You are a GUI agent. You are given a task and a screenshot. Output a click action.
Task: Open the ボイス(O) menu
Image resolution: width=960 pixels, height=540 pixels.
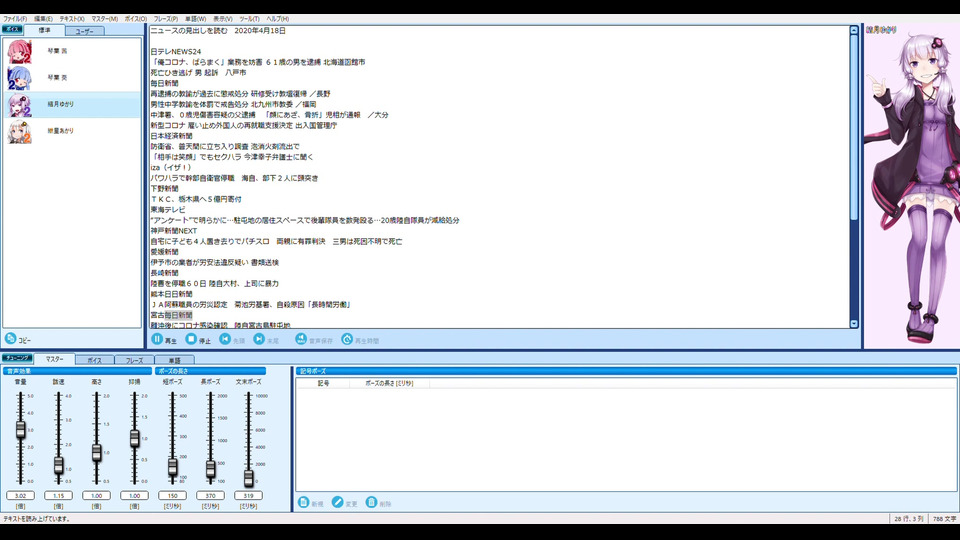[x=136, y=19]
